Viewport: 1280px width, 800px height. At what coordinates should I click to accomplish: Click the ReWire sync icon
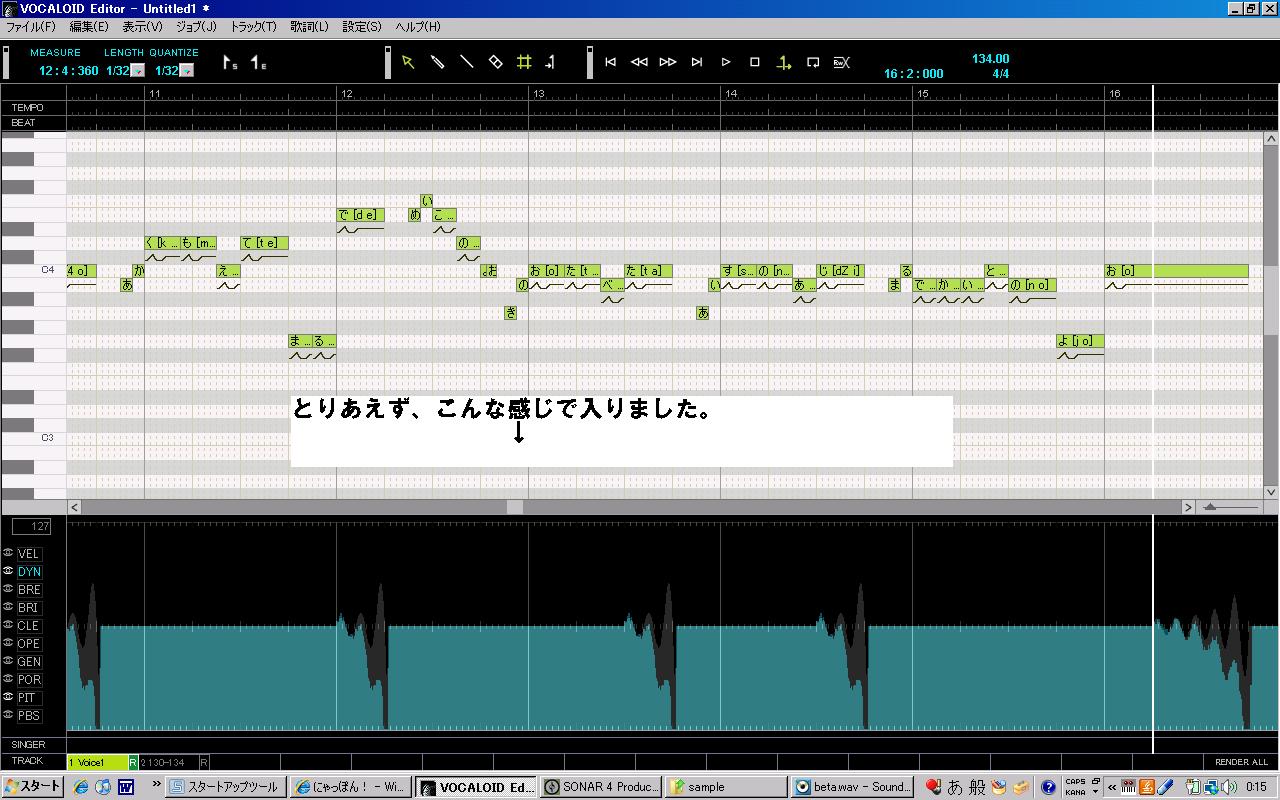coord(841,62)
